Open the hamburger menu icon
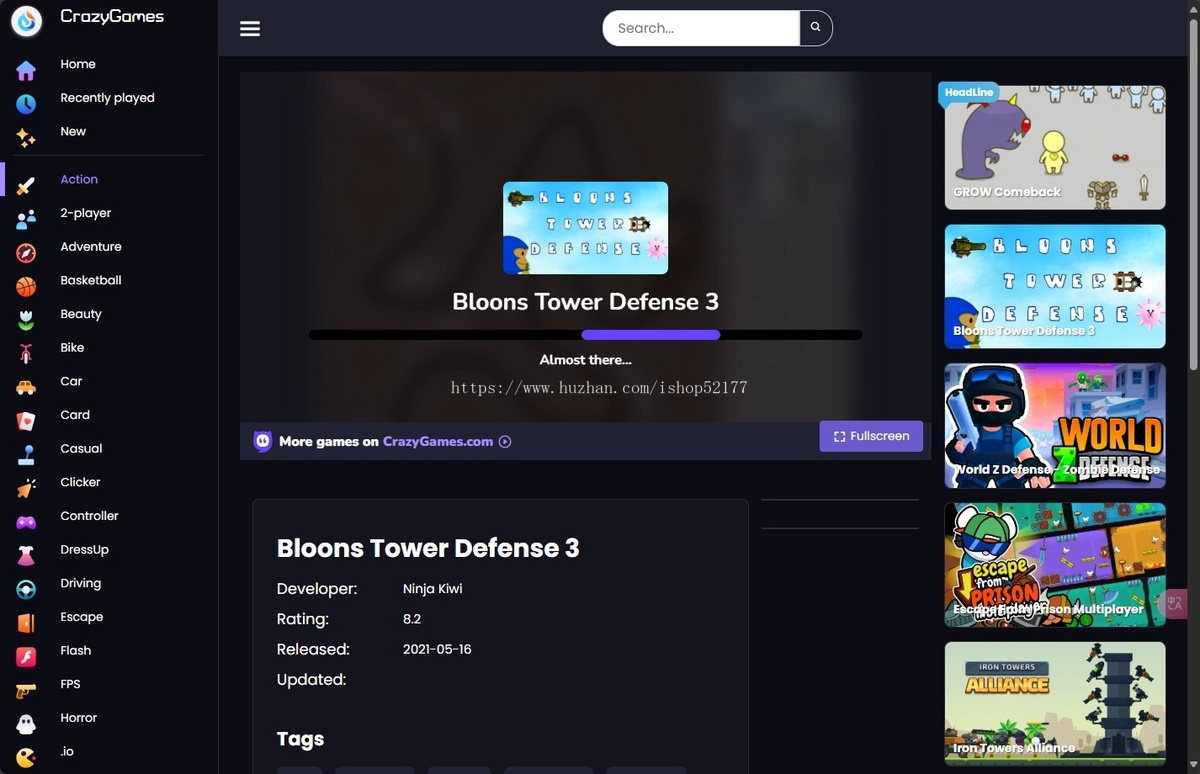1200x774 pixels. click(x=250, y=28)
